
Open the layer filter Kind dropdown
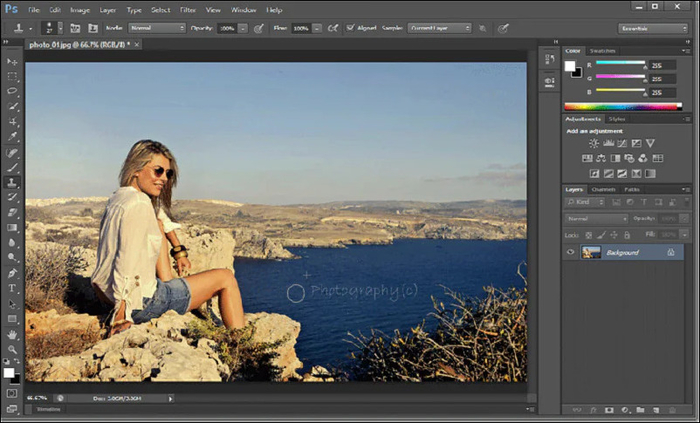[585, 202]
